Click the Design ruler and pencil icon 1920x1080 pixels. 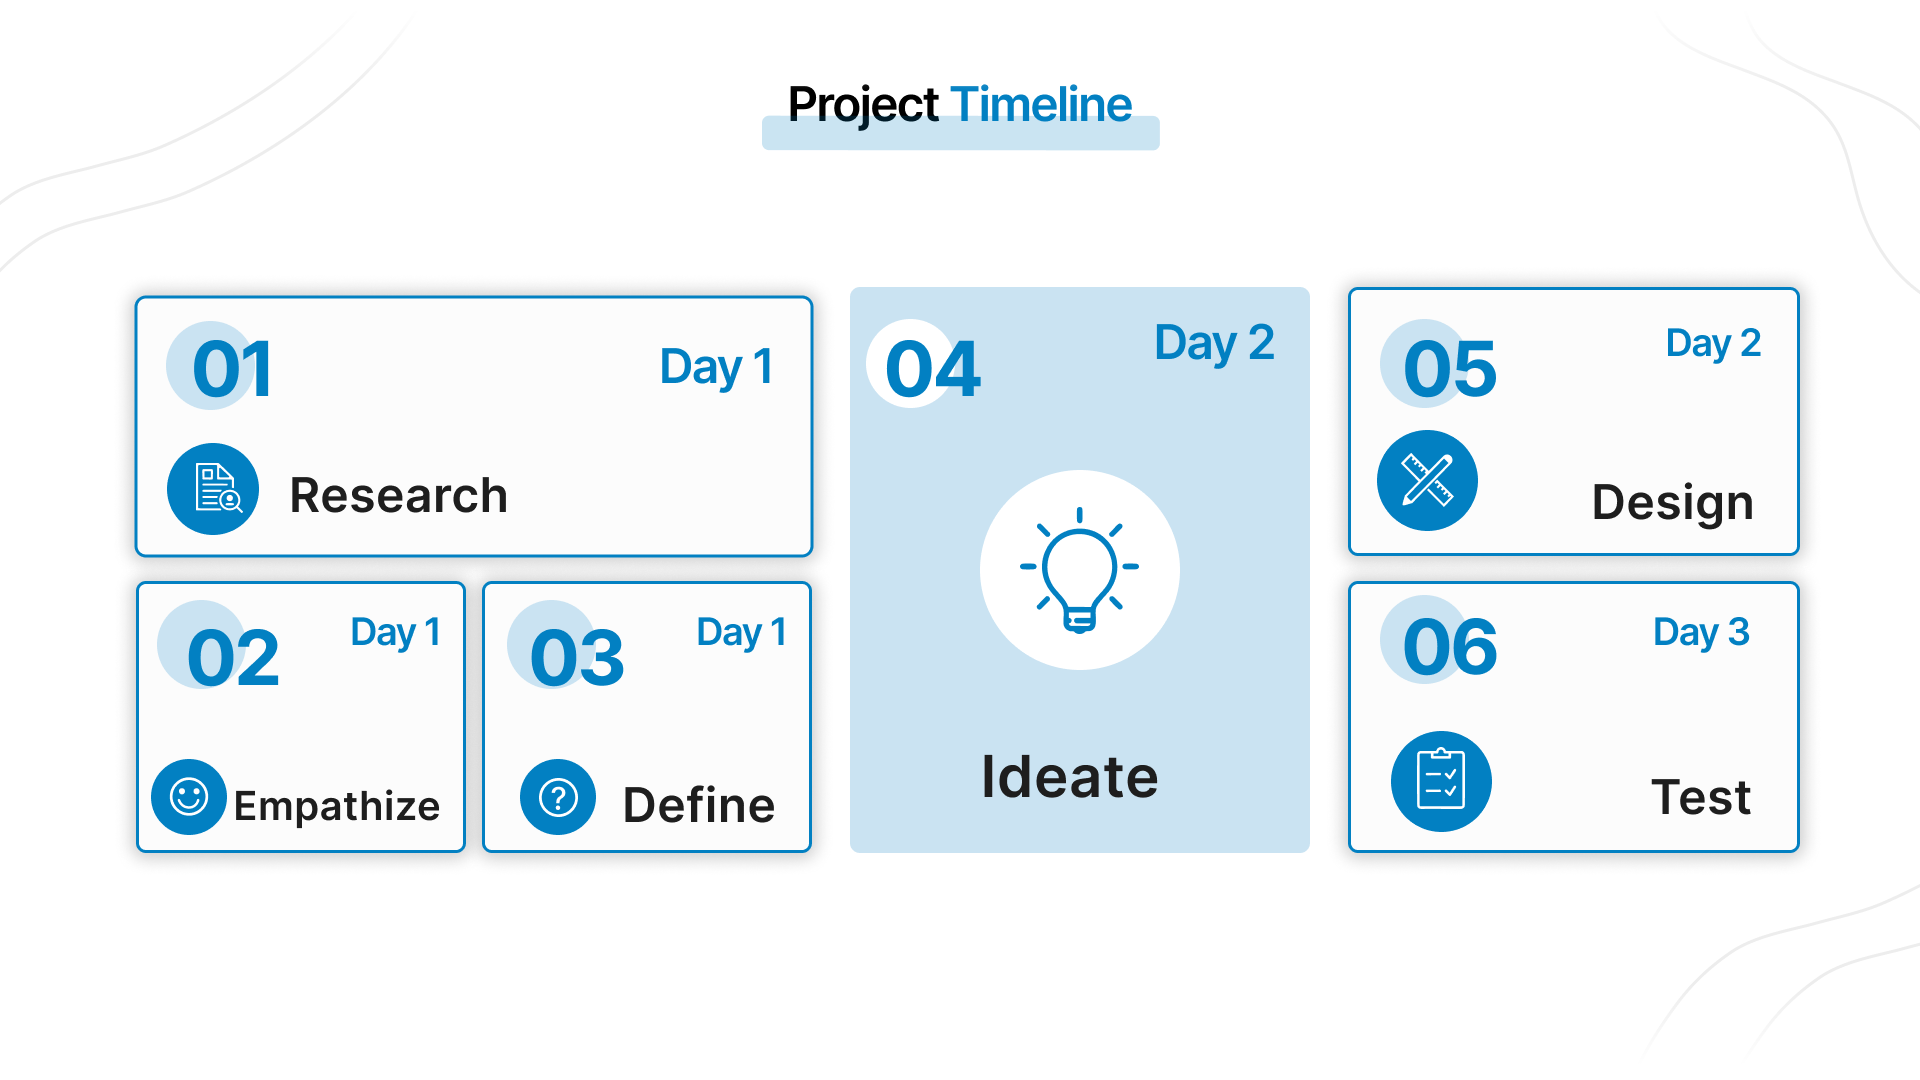(x=1427, y=481)
